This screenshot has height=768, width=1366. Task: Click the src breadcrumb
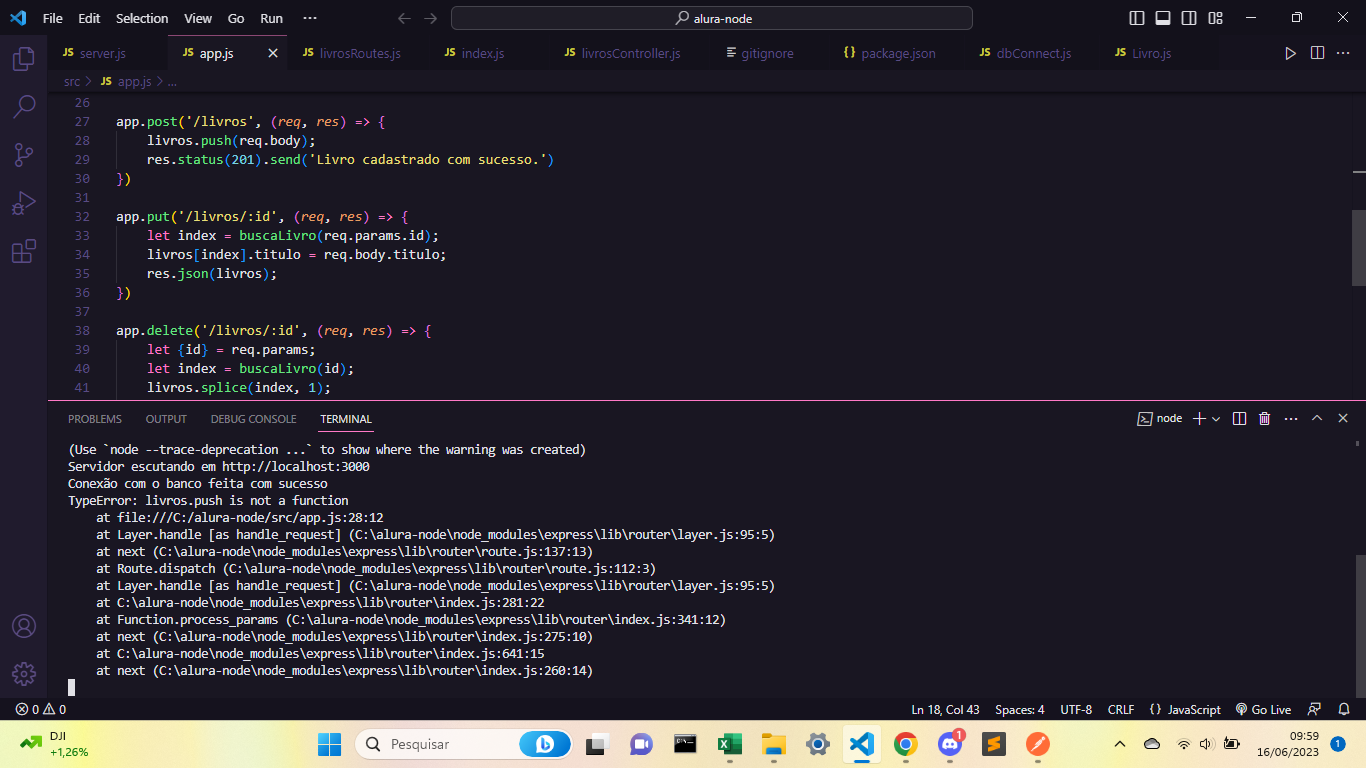coord(72,82)
